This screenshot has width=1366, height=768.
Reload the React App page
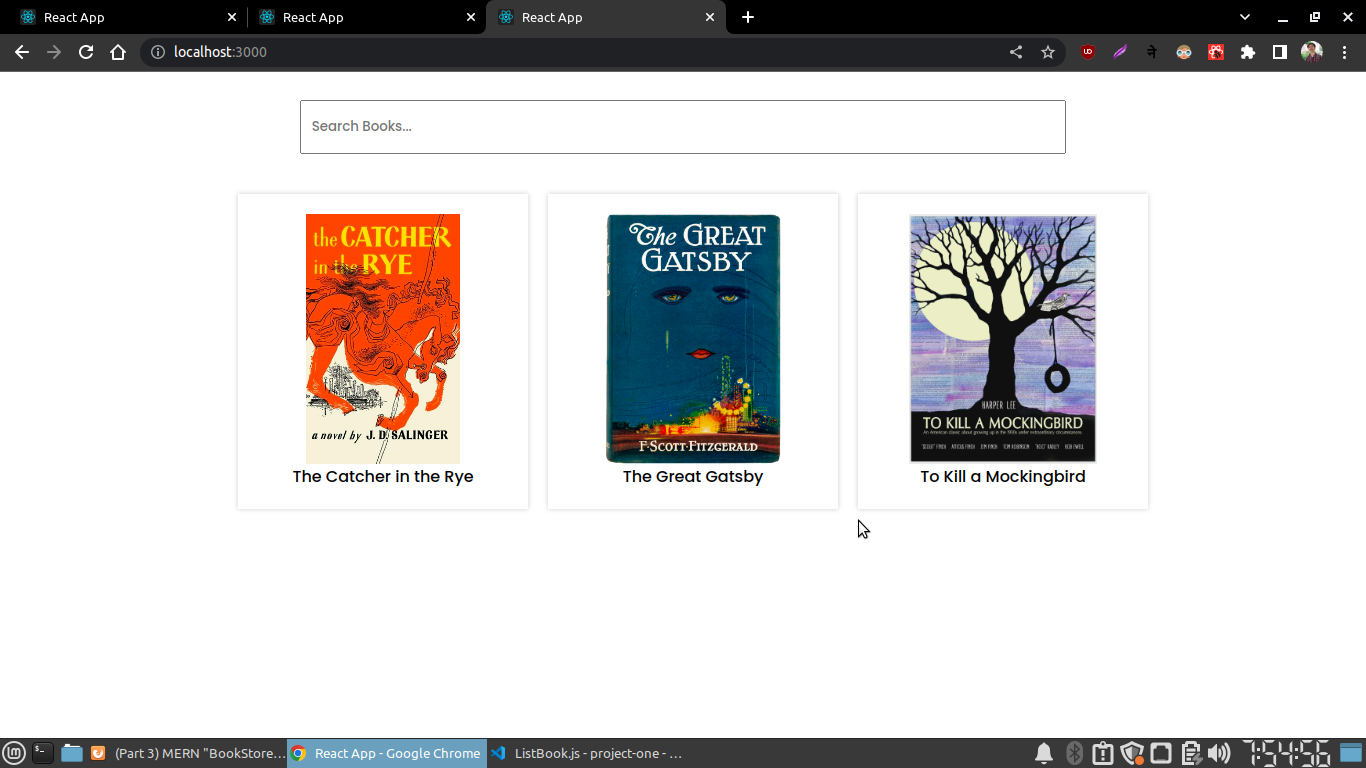point(85,52)
